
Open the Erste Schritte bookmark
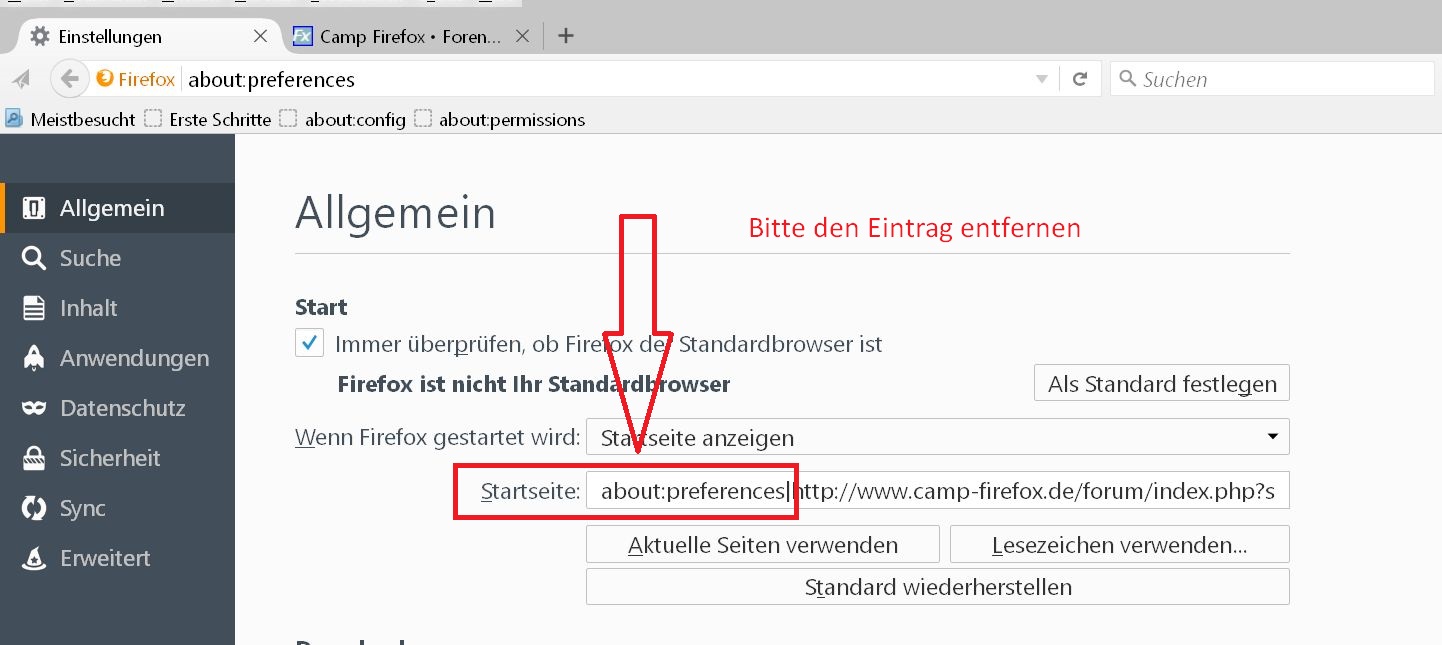pos(208,119)
